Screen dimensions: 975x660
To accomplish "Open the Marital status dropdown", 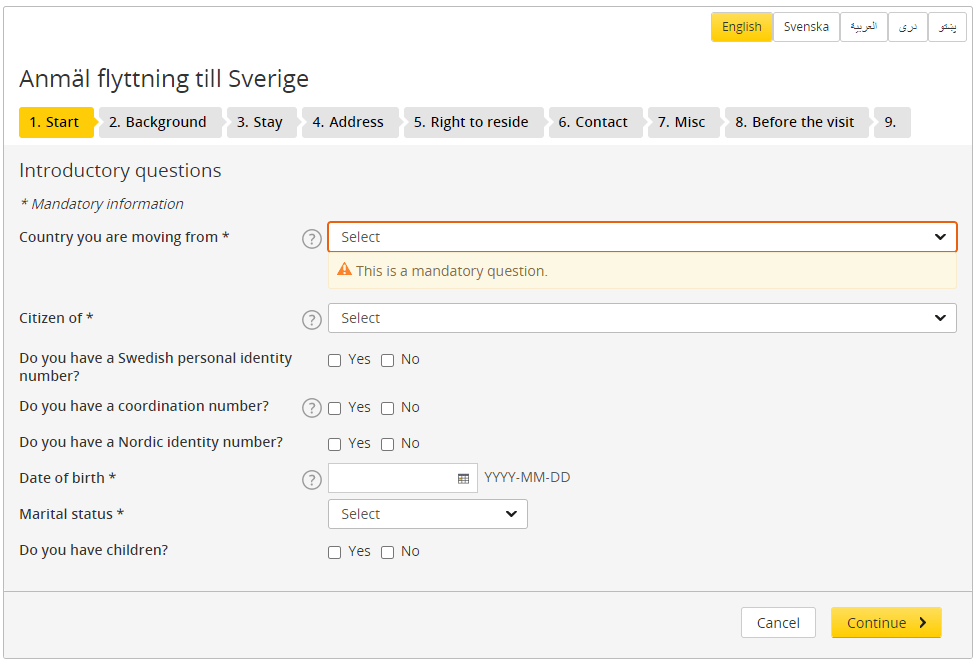I will coord(427,514).
